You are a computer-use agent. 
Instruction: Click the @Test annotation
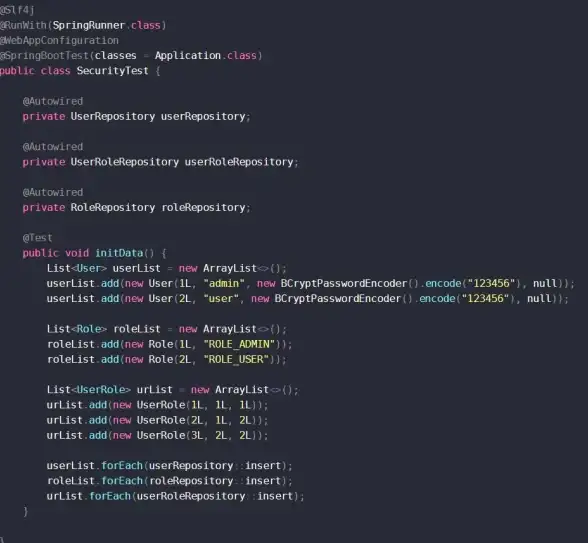click(38, 238)
